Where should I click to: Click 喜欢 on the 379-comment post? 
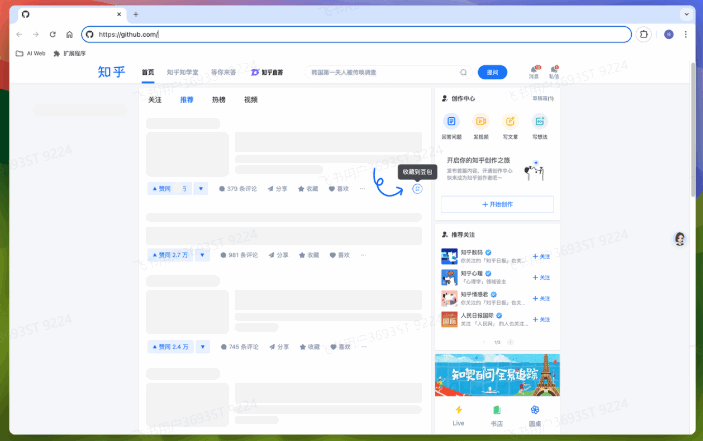(339, 189)
